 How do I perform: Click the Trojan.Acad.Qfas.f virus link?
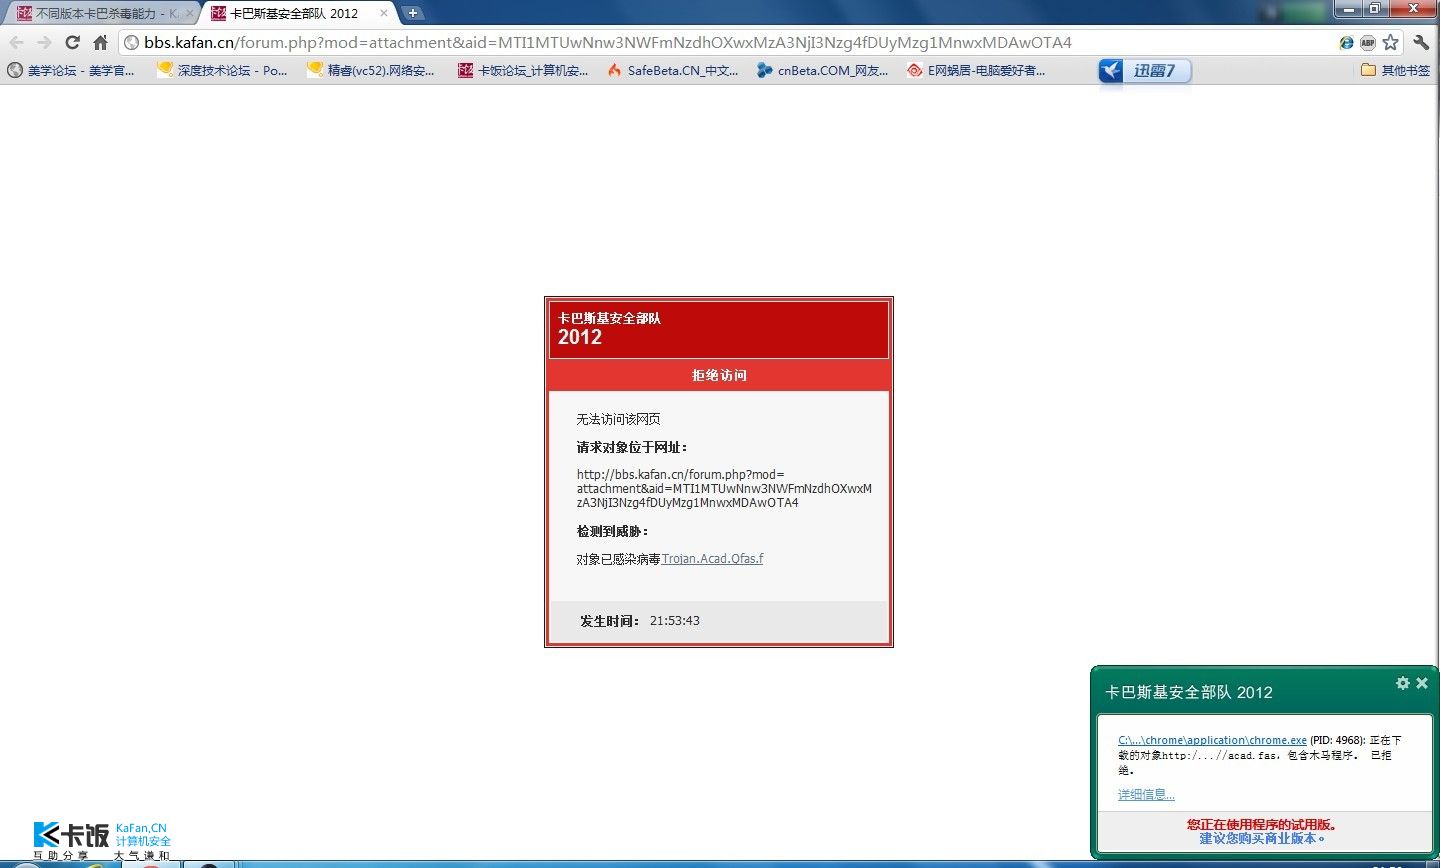712,559
